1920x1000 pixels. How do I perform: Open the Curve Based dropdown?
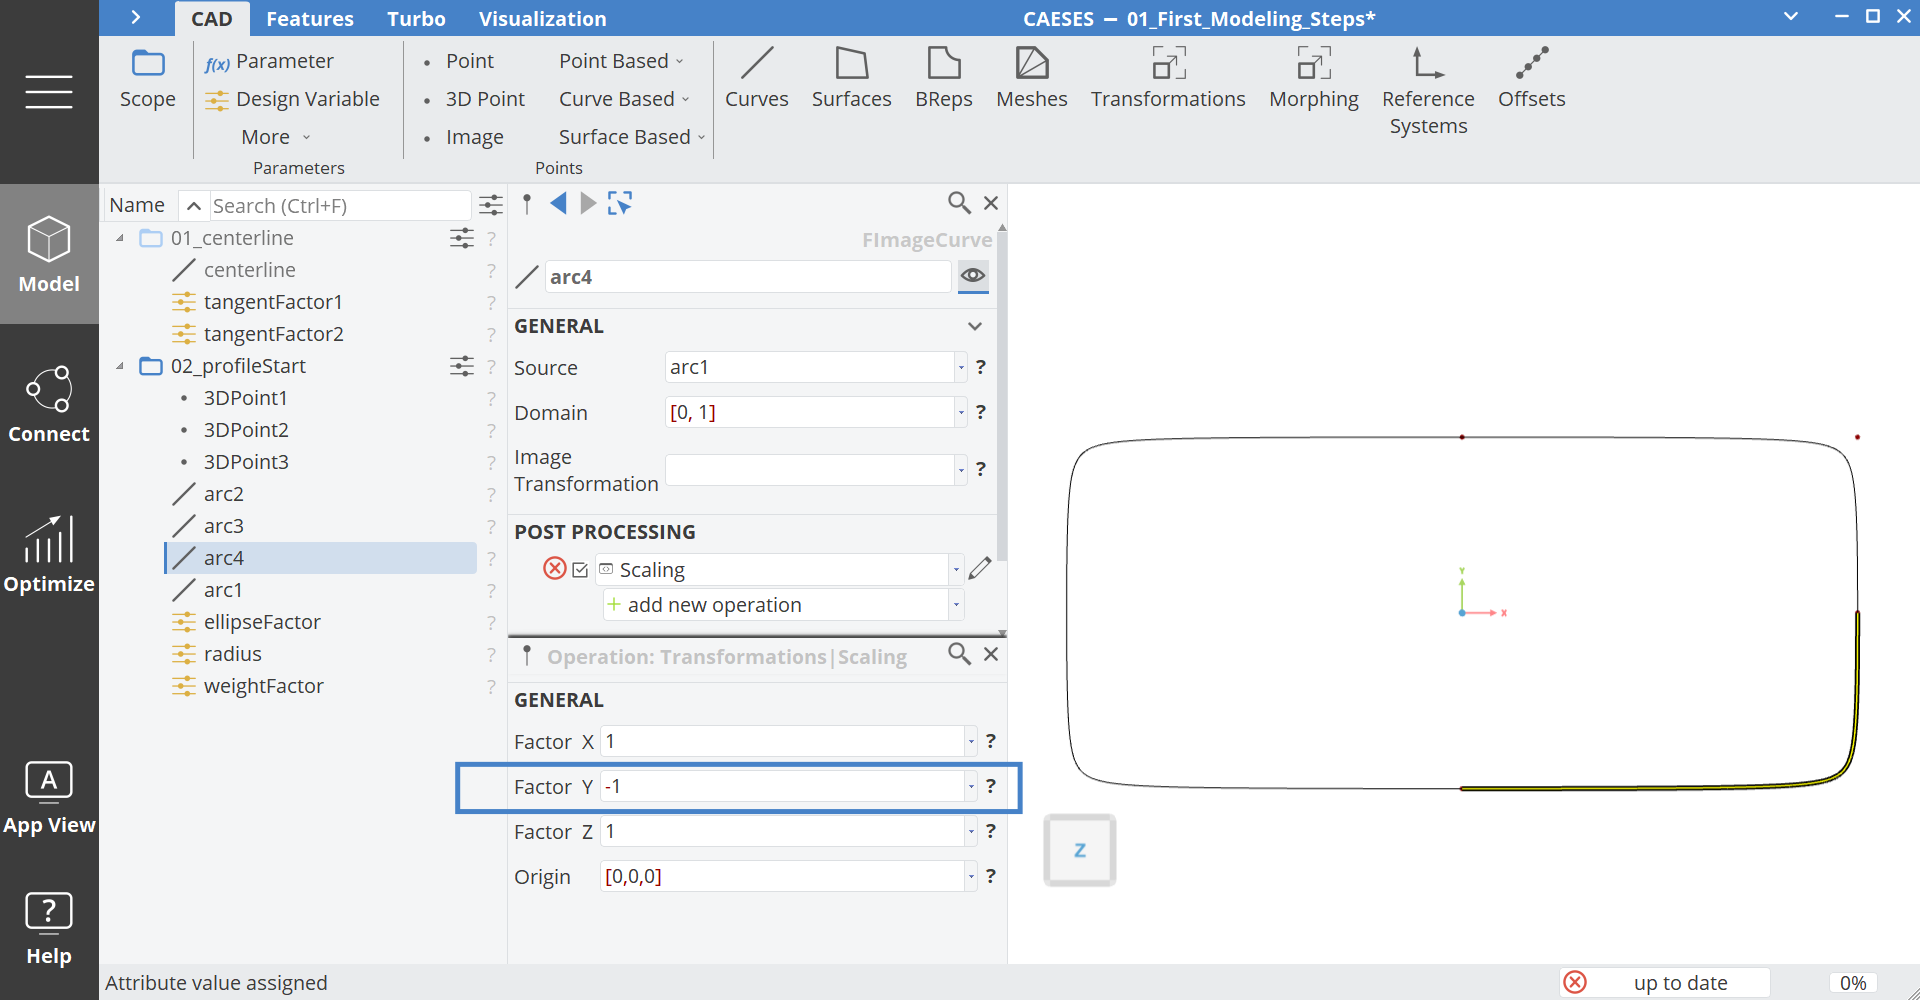(x=622, y=98)
